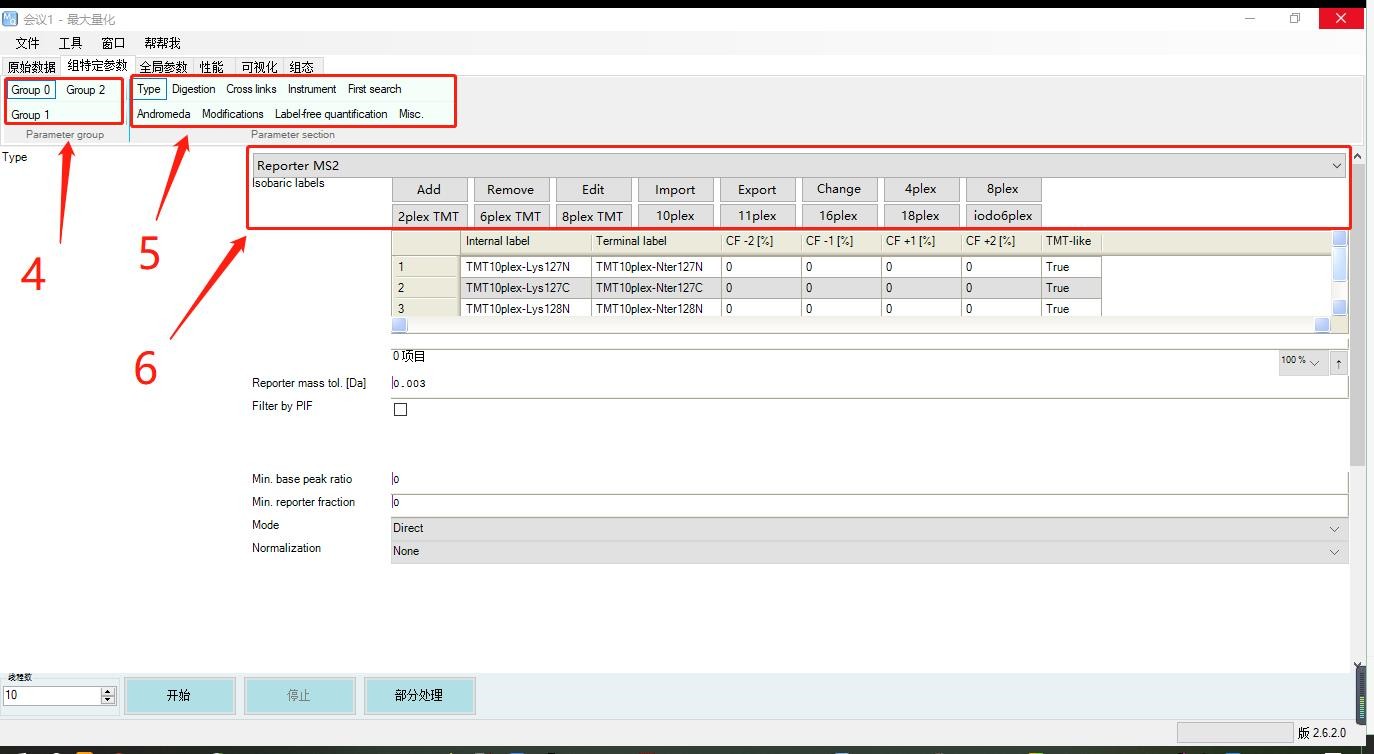Select parameter group Group 0
1374x754 pixels.
click(31, 90)
